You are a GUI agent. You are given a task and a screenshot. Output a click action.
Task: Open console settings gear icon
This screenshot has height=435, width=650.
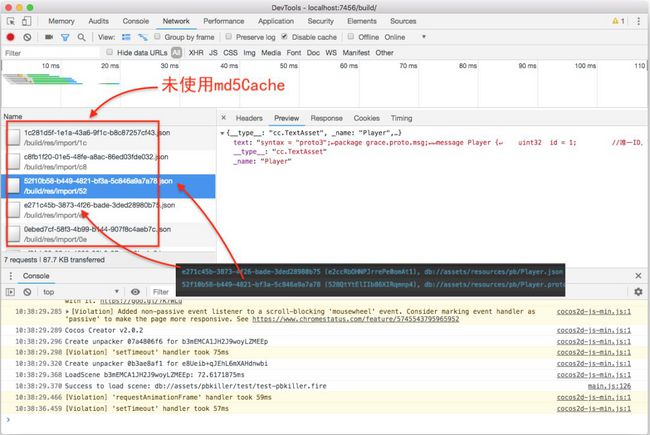click(638, 292)
